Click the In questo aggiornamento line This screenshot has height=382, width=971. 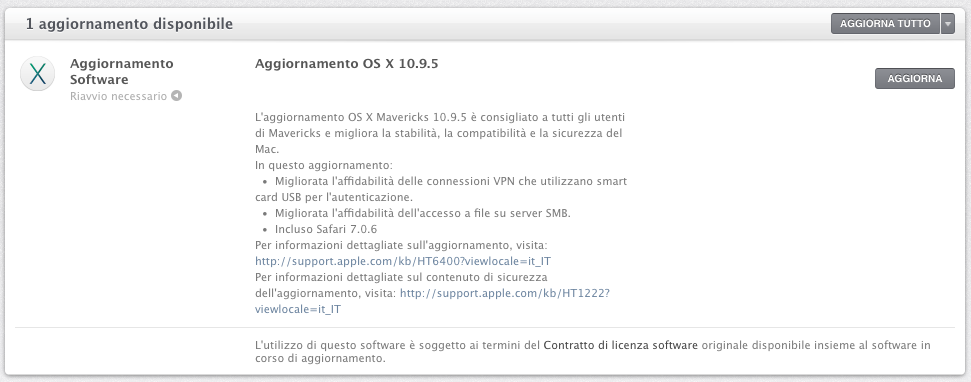324,165
